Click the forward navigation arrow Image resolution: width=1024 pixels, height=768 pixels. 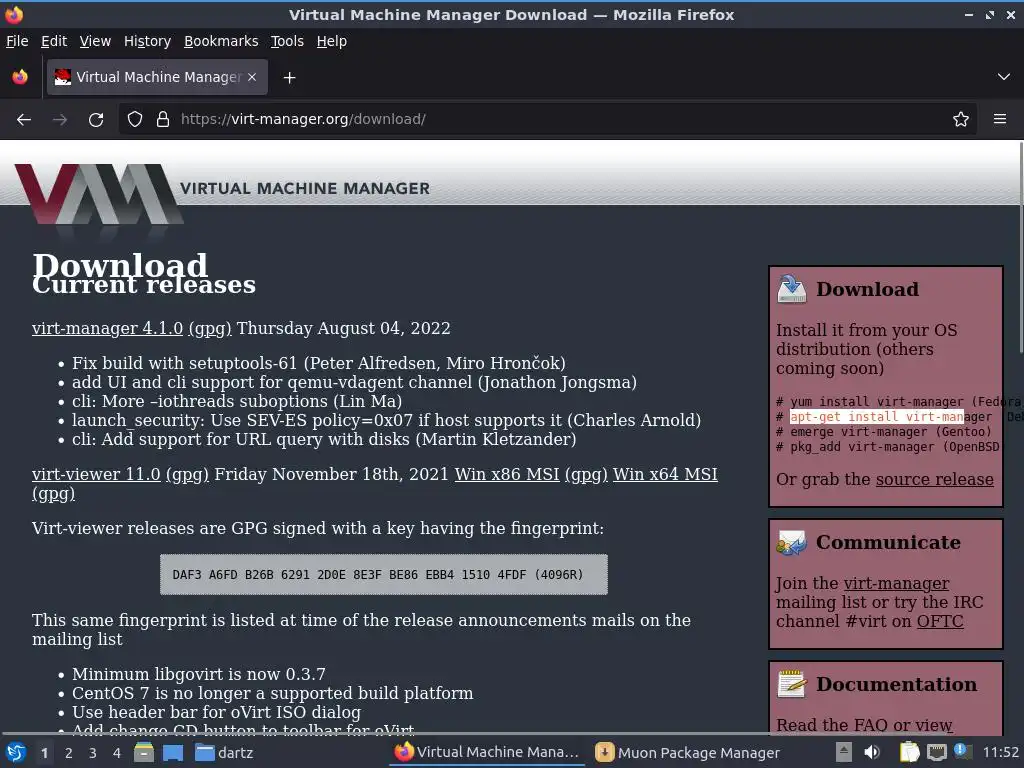60,120
